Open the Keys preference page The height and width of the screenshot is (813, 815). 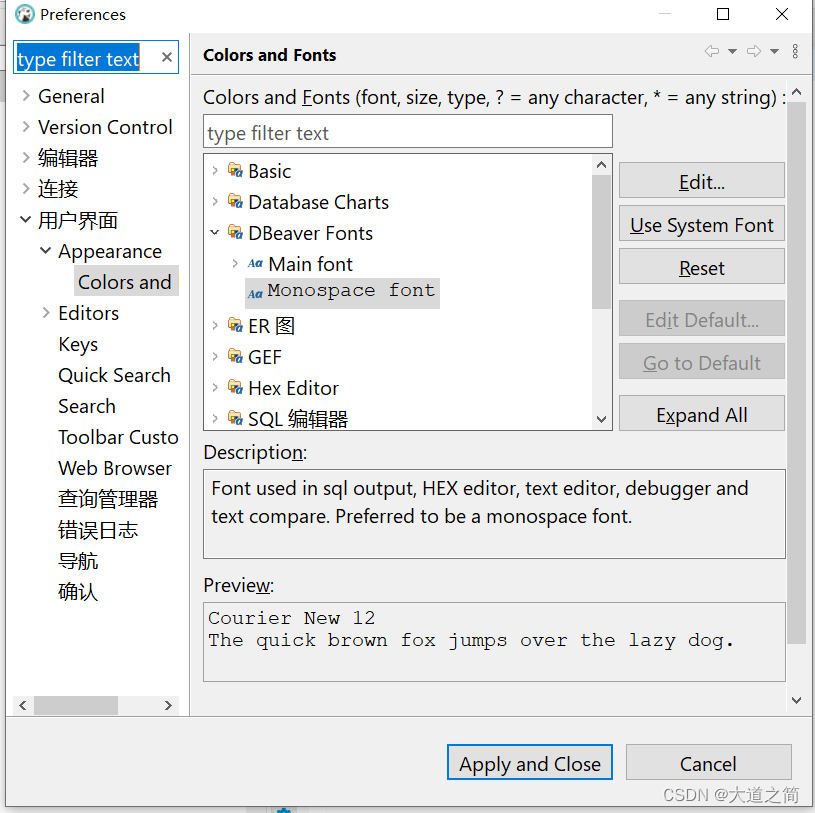point(78,344)
